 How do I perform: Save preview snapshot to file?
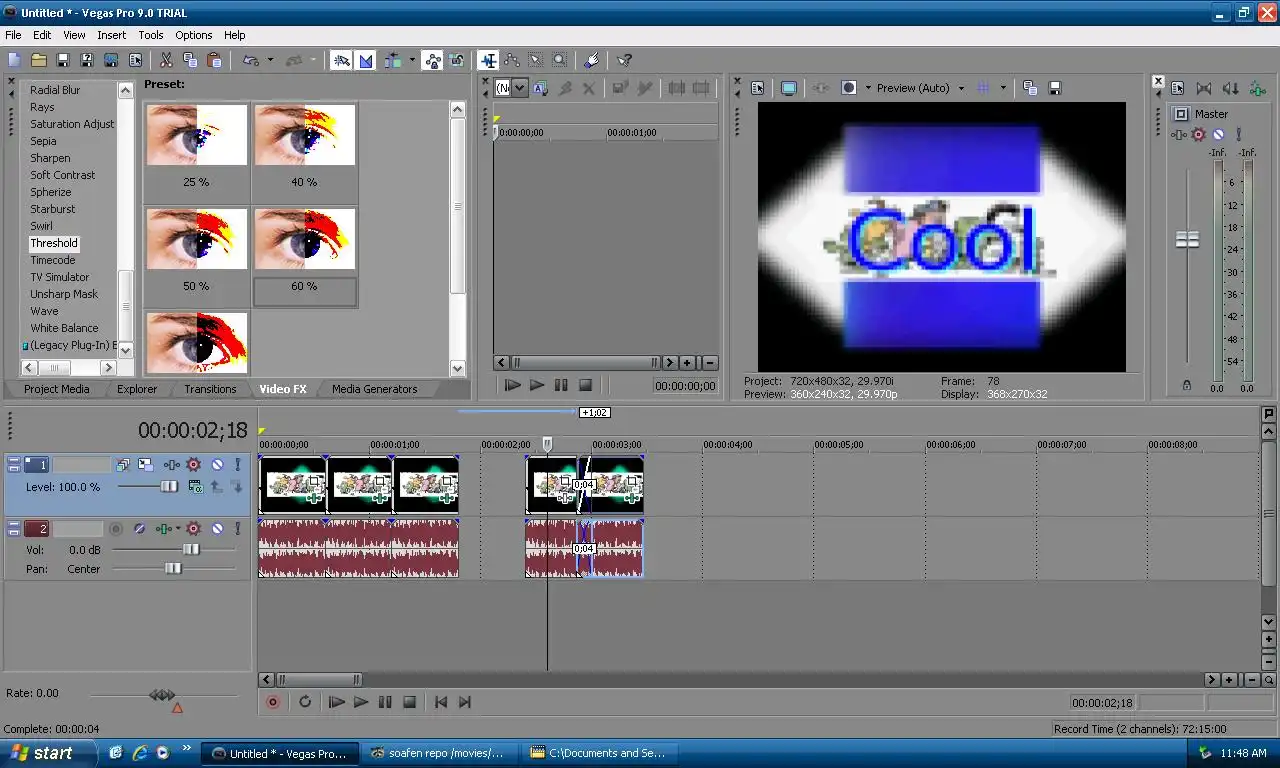[1054, 88]
